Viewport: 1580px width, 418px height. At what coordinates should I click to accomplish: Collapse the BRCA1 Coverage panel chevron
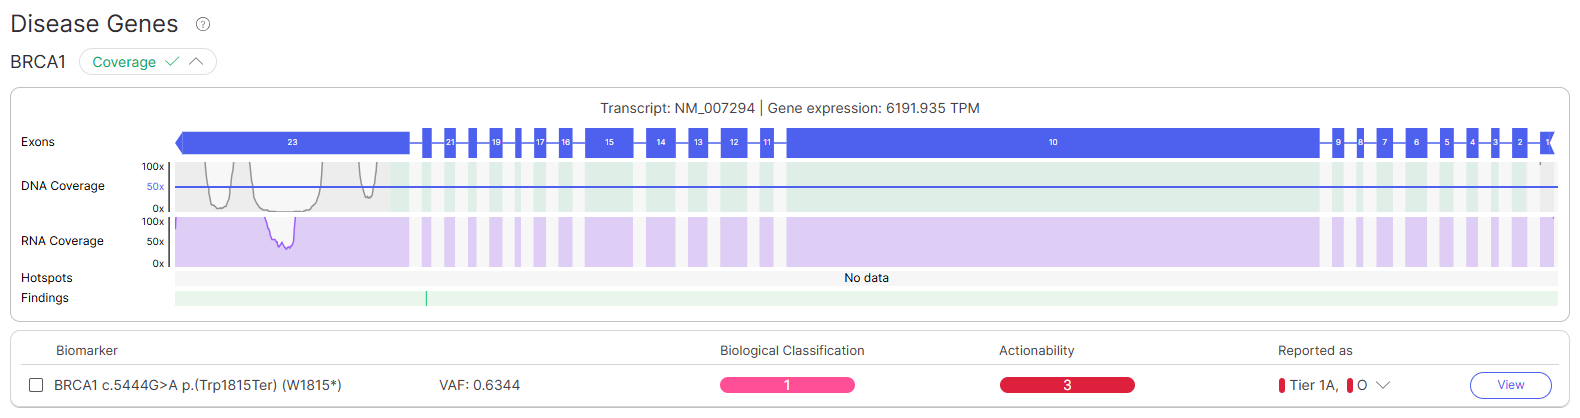pos(196,62)
